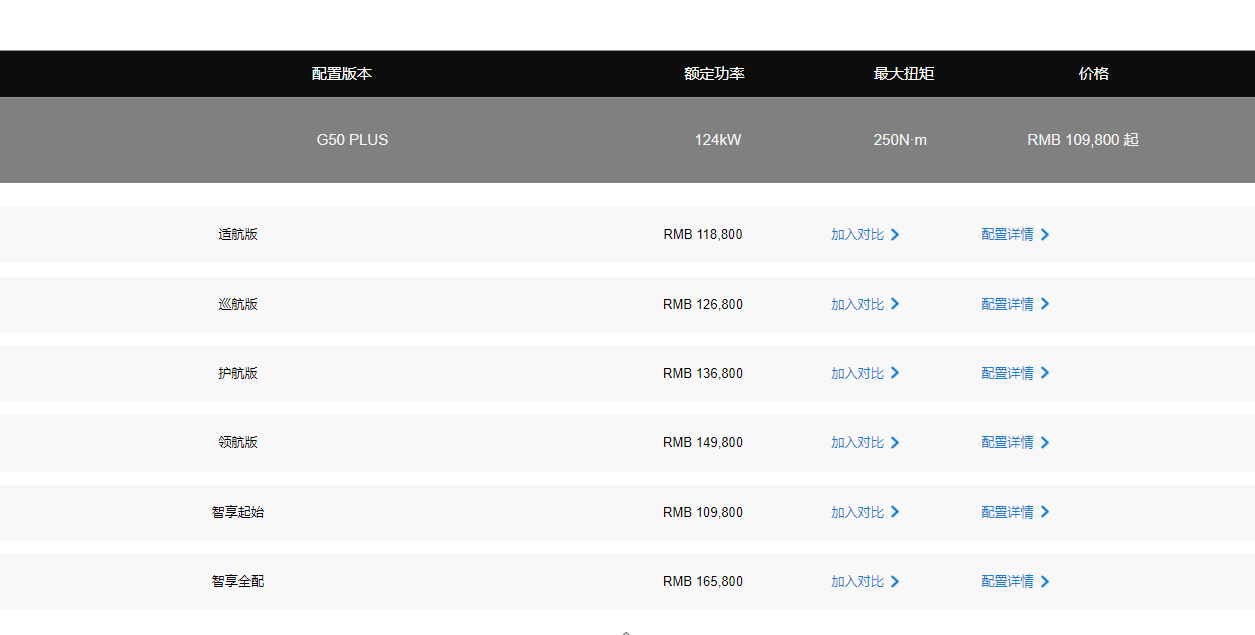This screenshot has width=1255, height=635.
Task: Click the chevron beside 加入对比 in 巡航版 row
Action: pos(895,304)
